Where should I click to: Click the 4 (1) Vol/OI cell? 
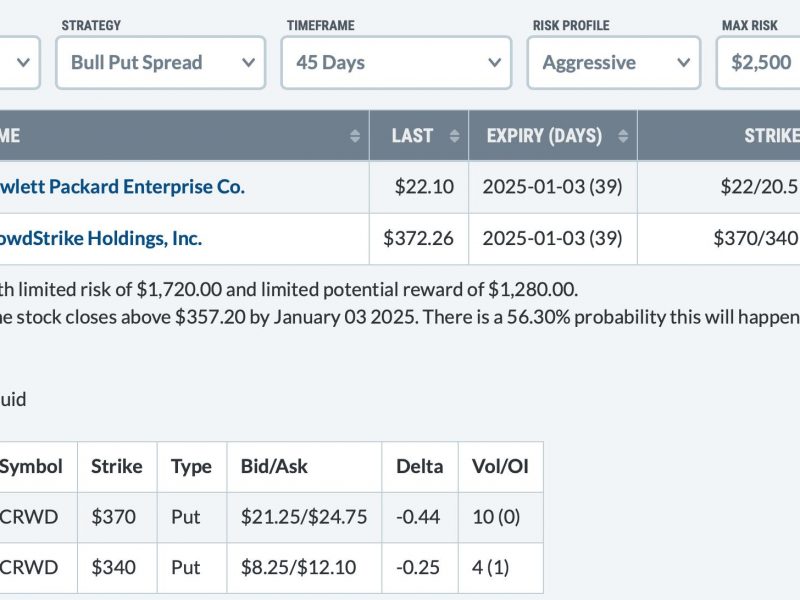[x=501, y=568]
